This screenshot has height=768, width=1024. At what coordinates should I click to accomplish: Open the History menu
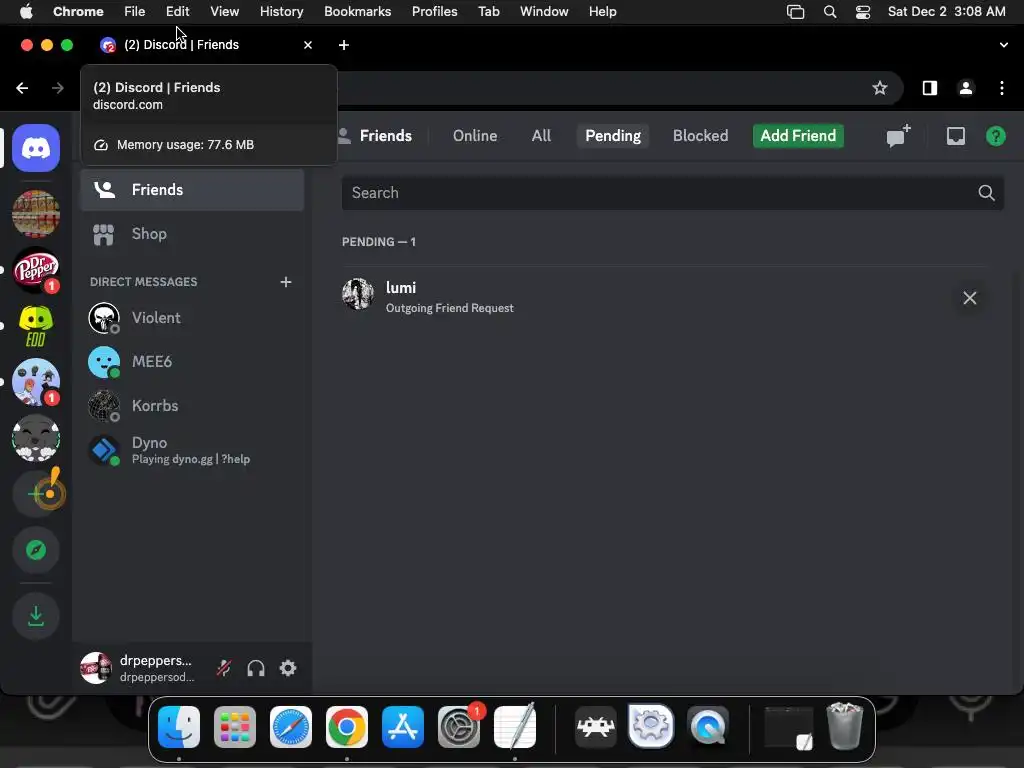[281, 11]
